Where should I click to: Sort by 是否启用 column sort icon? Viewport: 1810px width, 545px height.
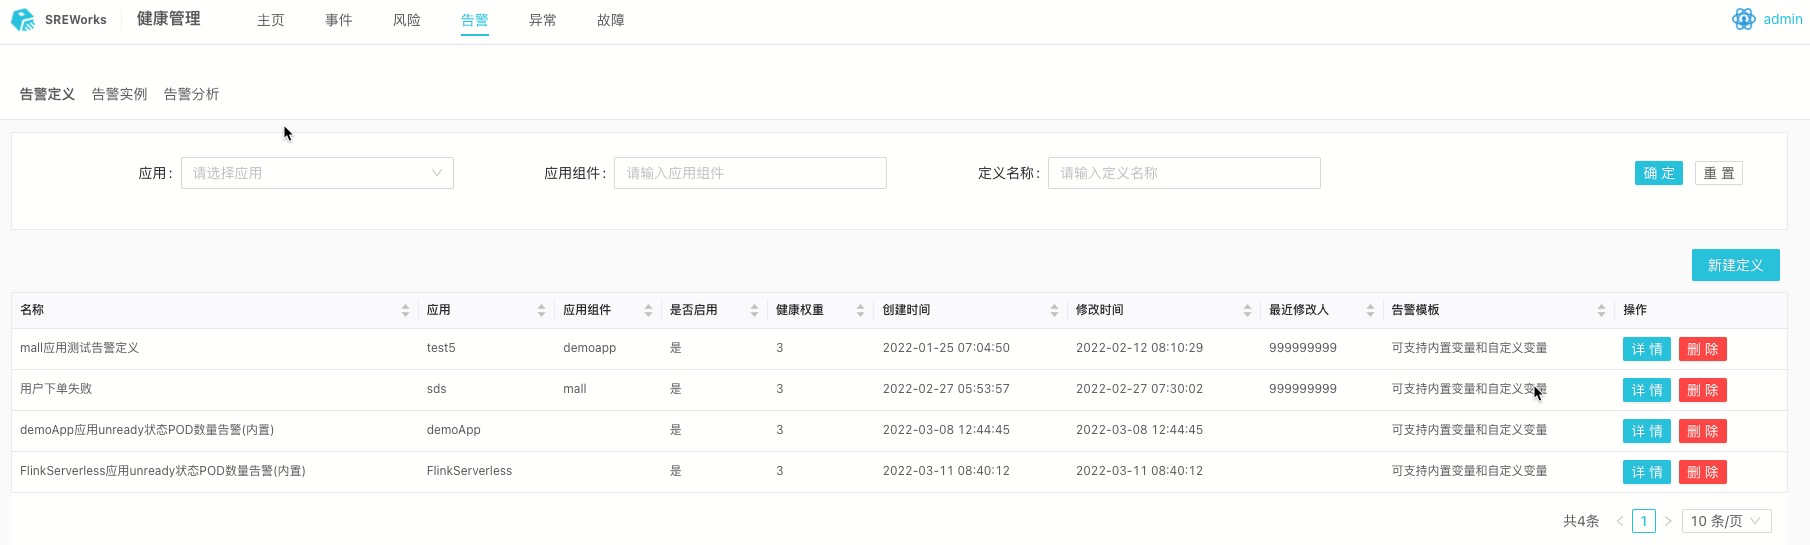click(754, 311)
